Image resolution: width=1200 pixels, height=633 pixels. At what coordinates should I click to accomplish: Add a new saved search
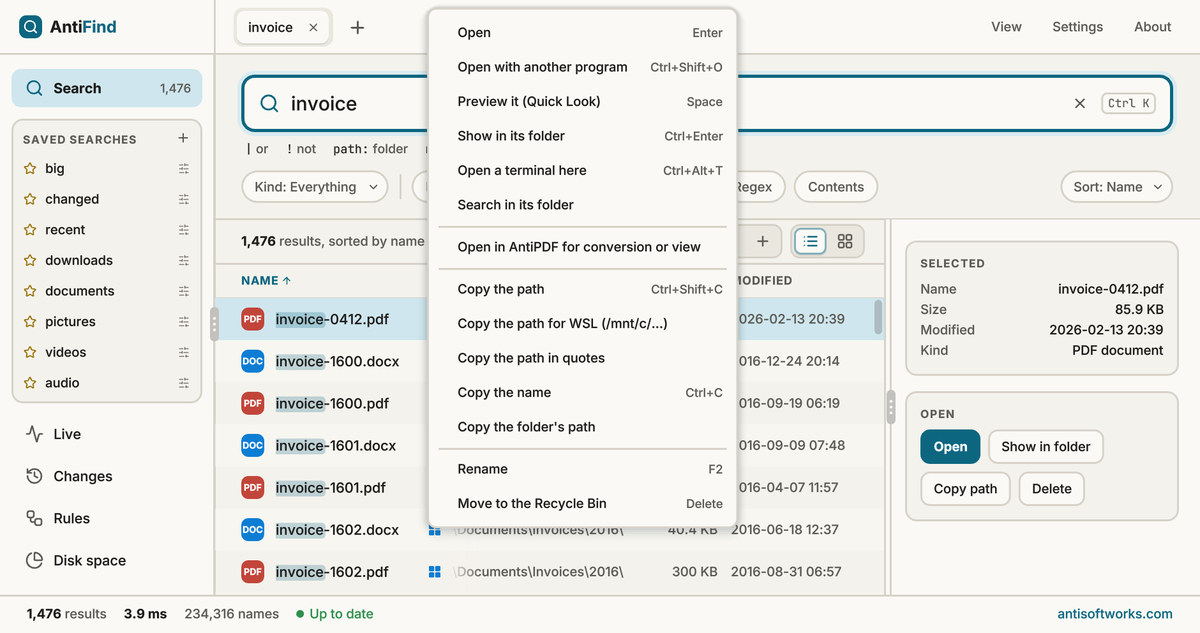183,138
